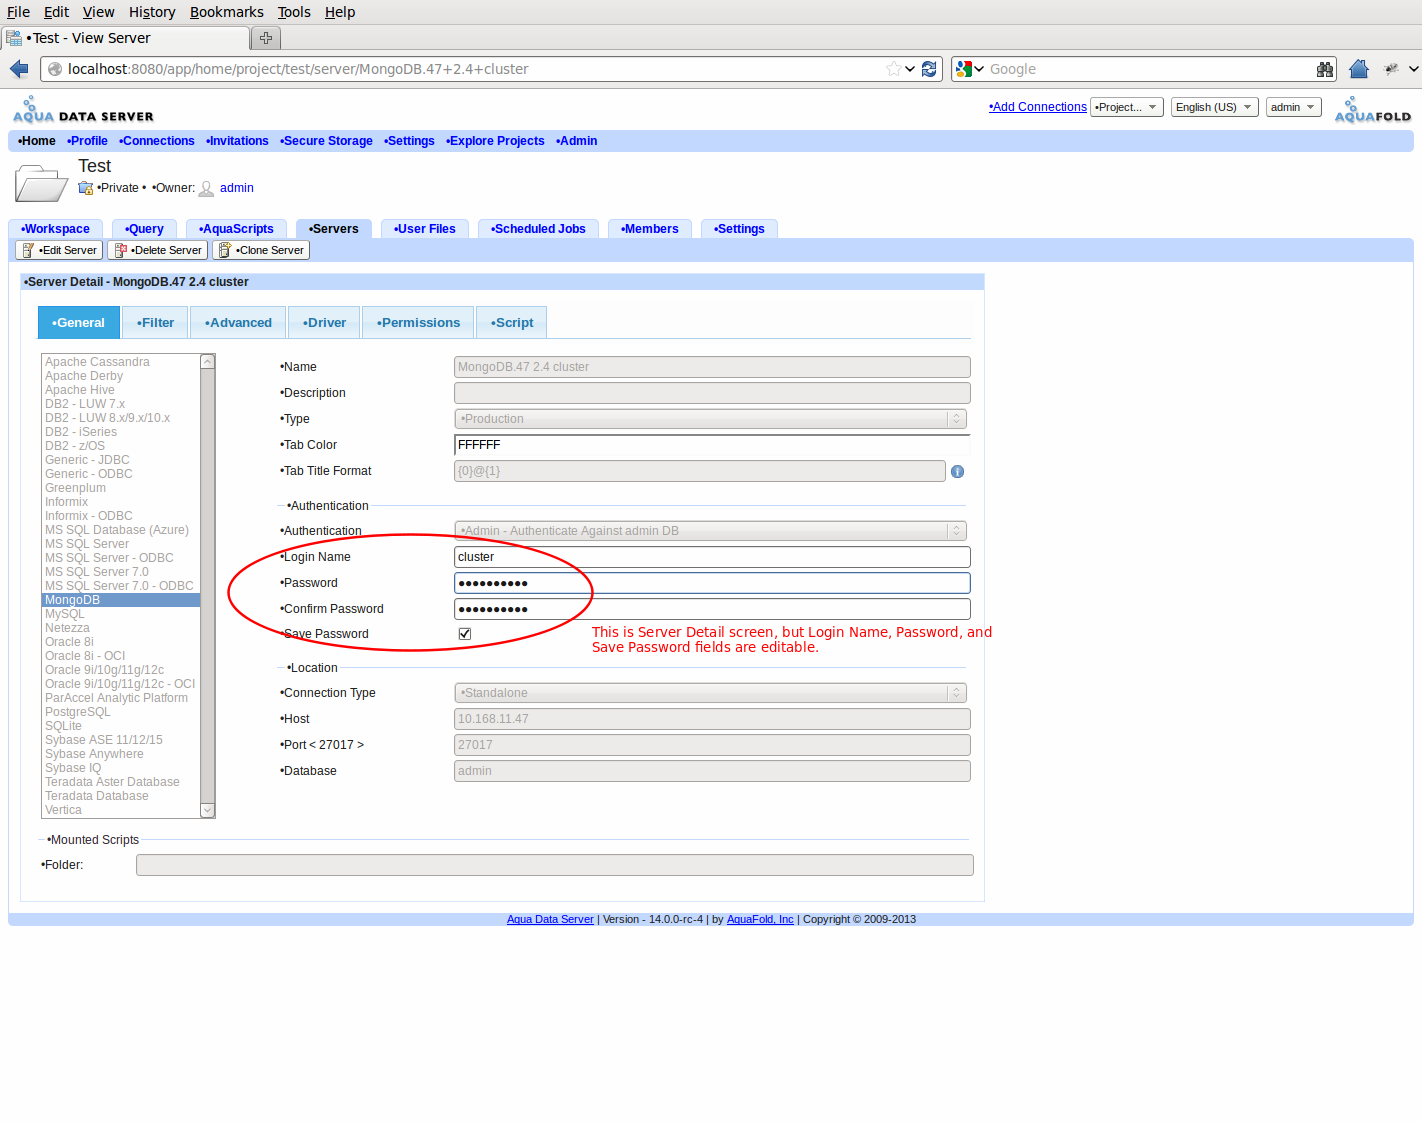Click the Tab Color FFFFFF field
The image size is (1422, 1122).
point(712,445)
